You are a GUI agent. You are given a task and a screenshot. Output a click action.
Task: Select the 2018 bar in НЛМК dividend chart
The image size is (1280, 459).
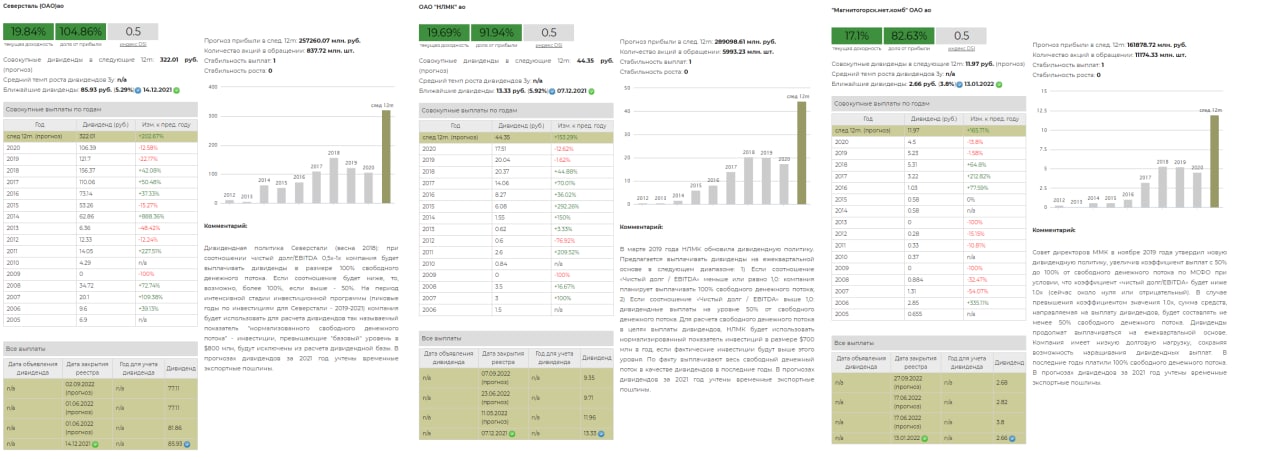coord(748,182)
